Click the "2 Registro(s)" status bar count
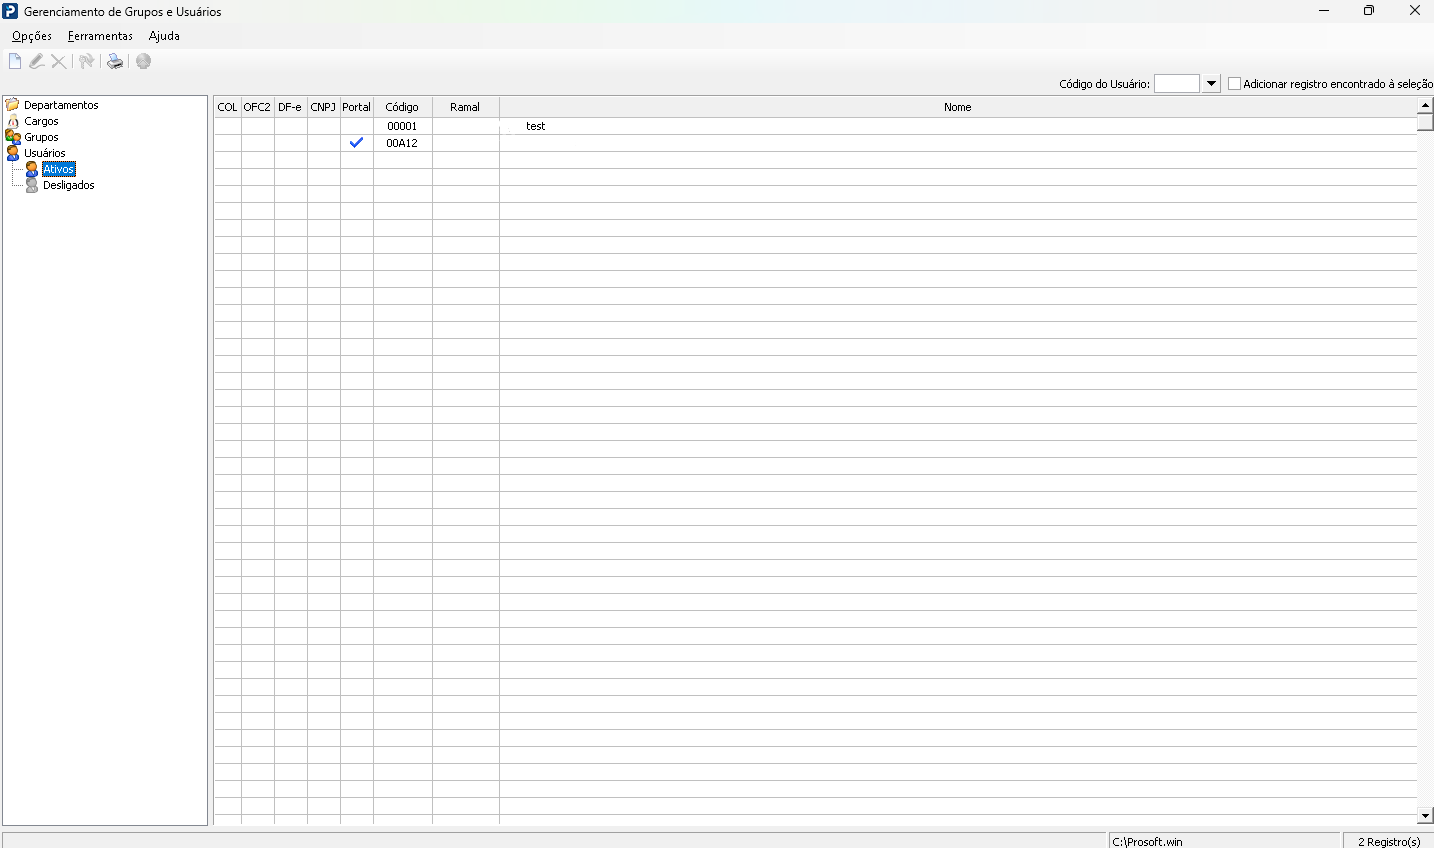The width and height of the screenshot is (1434, 848). [x=1389, y=842]
